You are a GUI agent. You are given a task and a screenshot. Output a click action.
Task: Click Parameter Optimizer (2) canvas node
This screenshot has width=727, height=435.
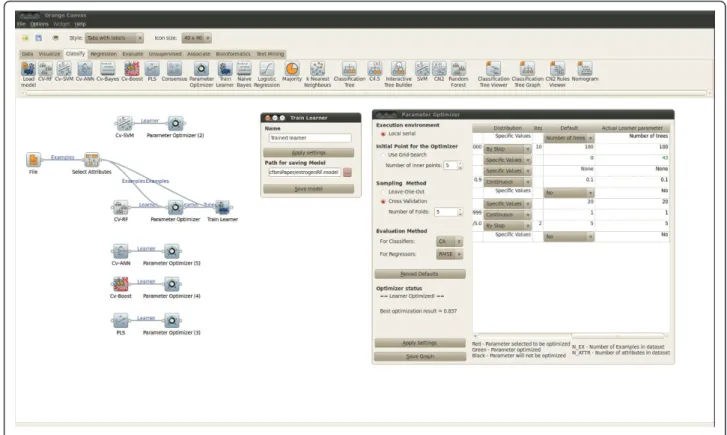point(175,123)
